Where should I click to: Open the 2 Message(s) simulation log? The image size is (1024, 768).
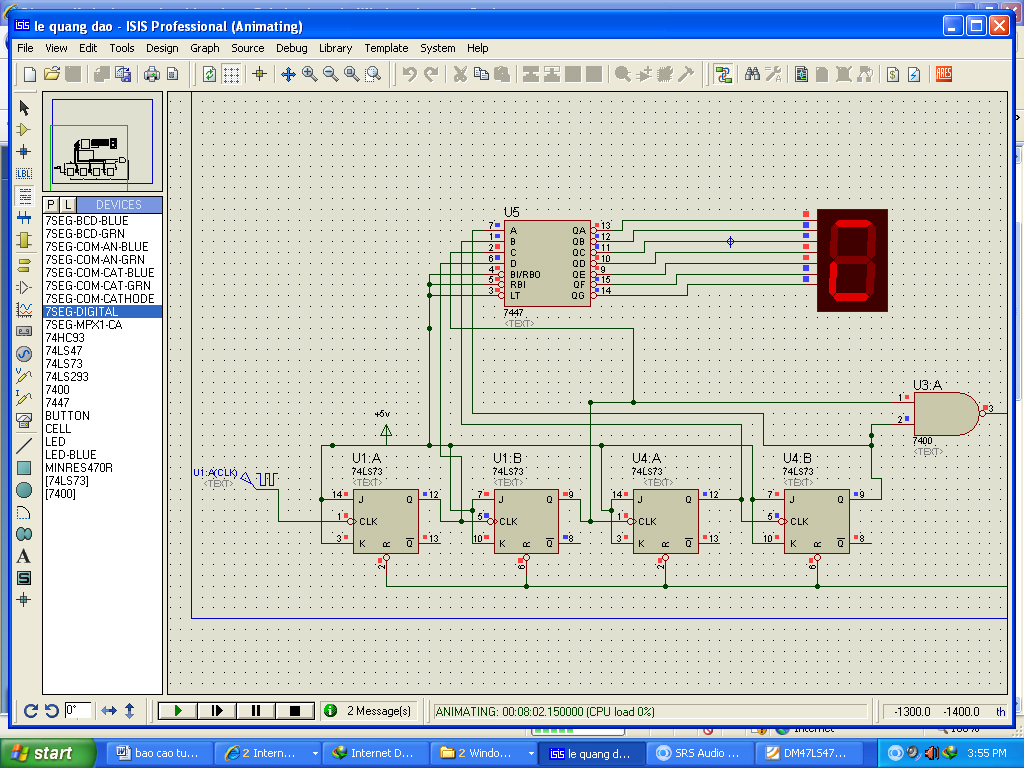(x=369, y=711)
